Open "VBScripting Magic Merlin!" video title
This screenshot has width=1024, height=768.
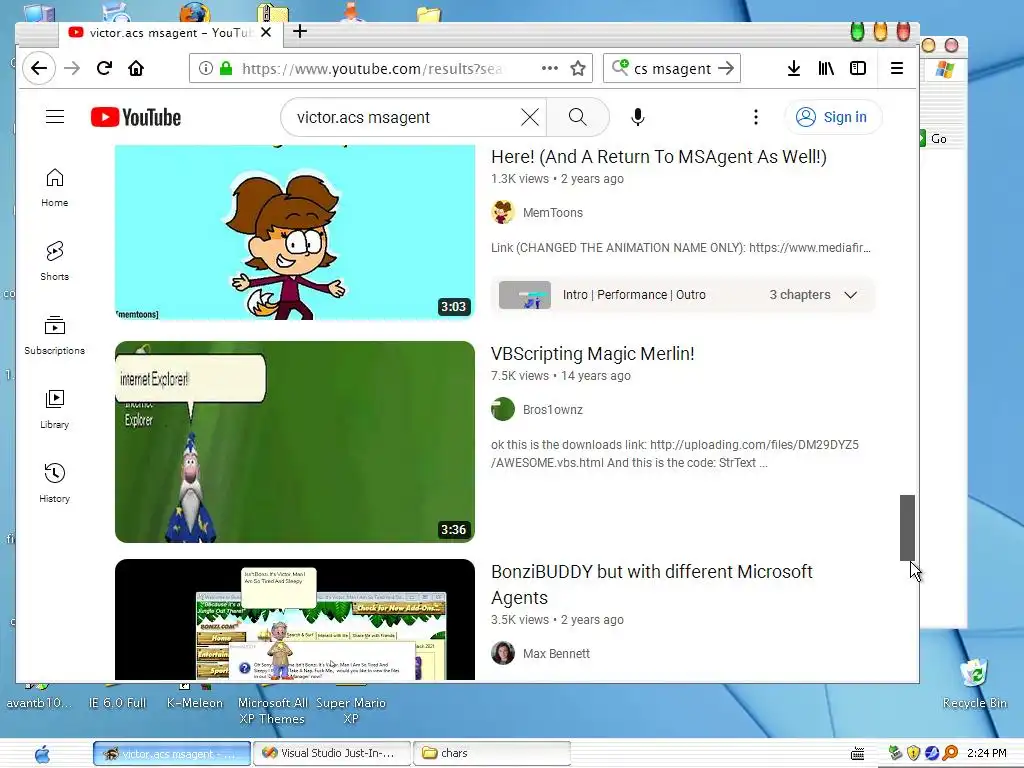click(x=592, y=354)
